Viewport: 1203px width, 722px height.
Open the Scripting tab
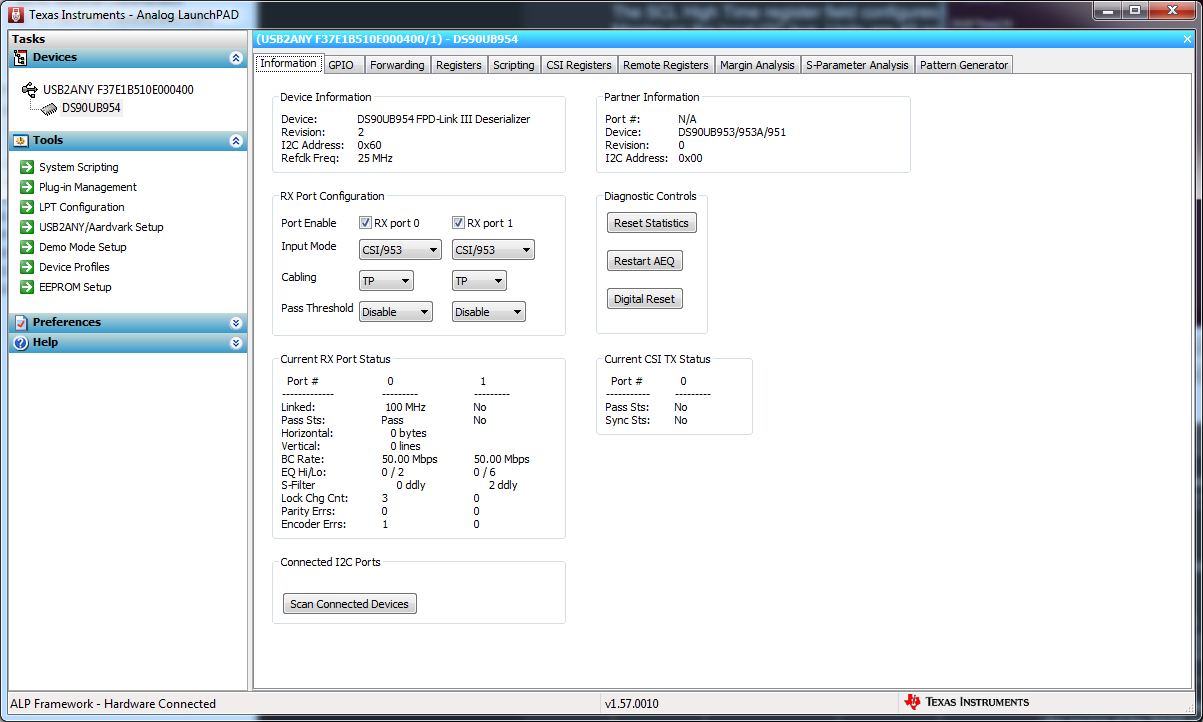(514, 65)
